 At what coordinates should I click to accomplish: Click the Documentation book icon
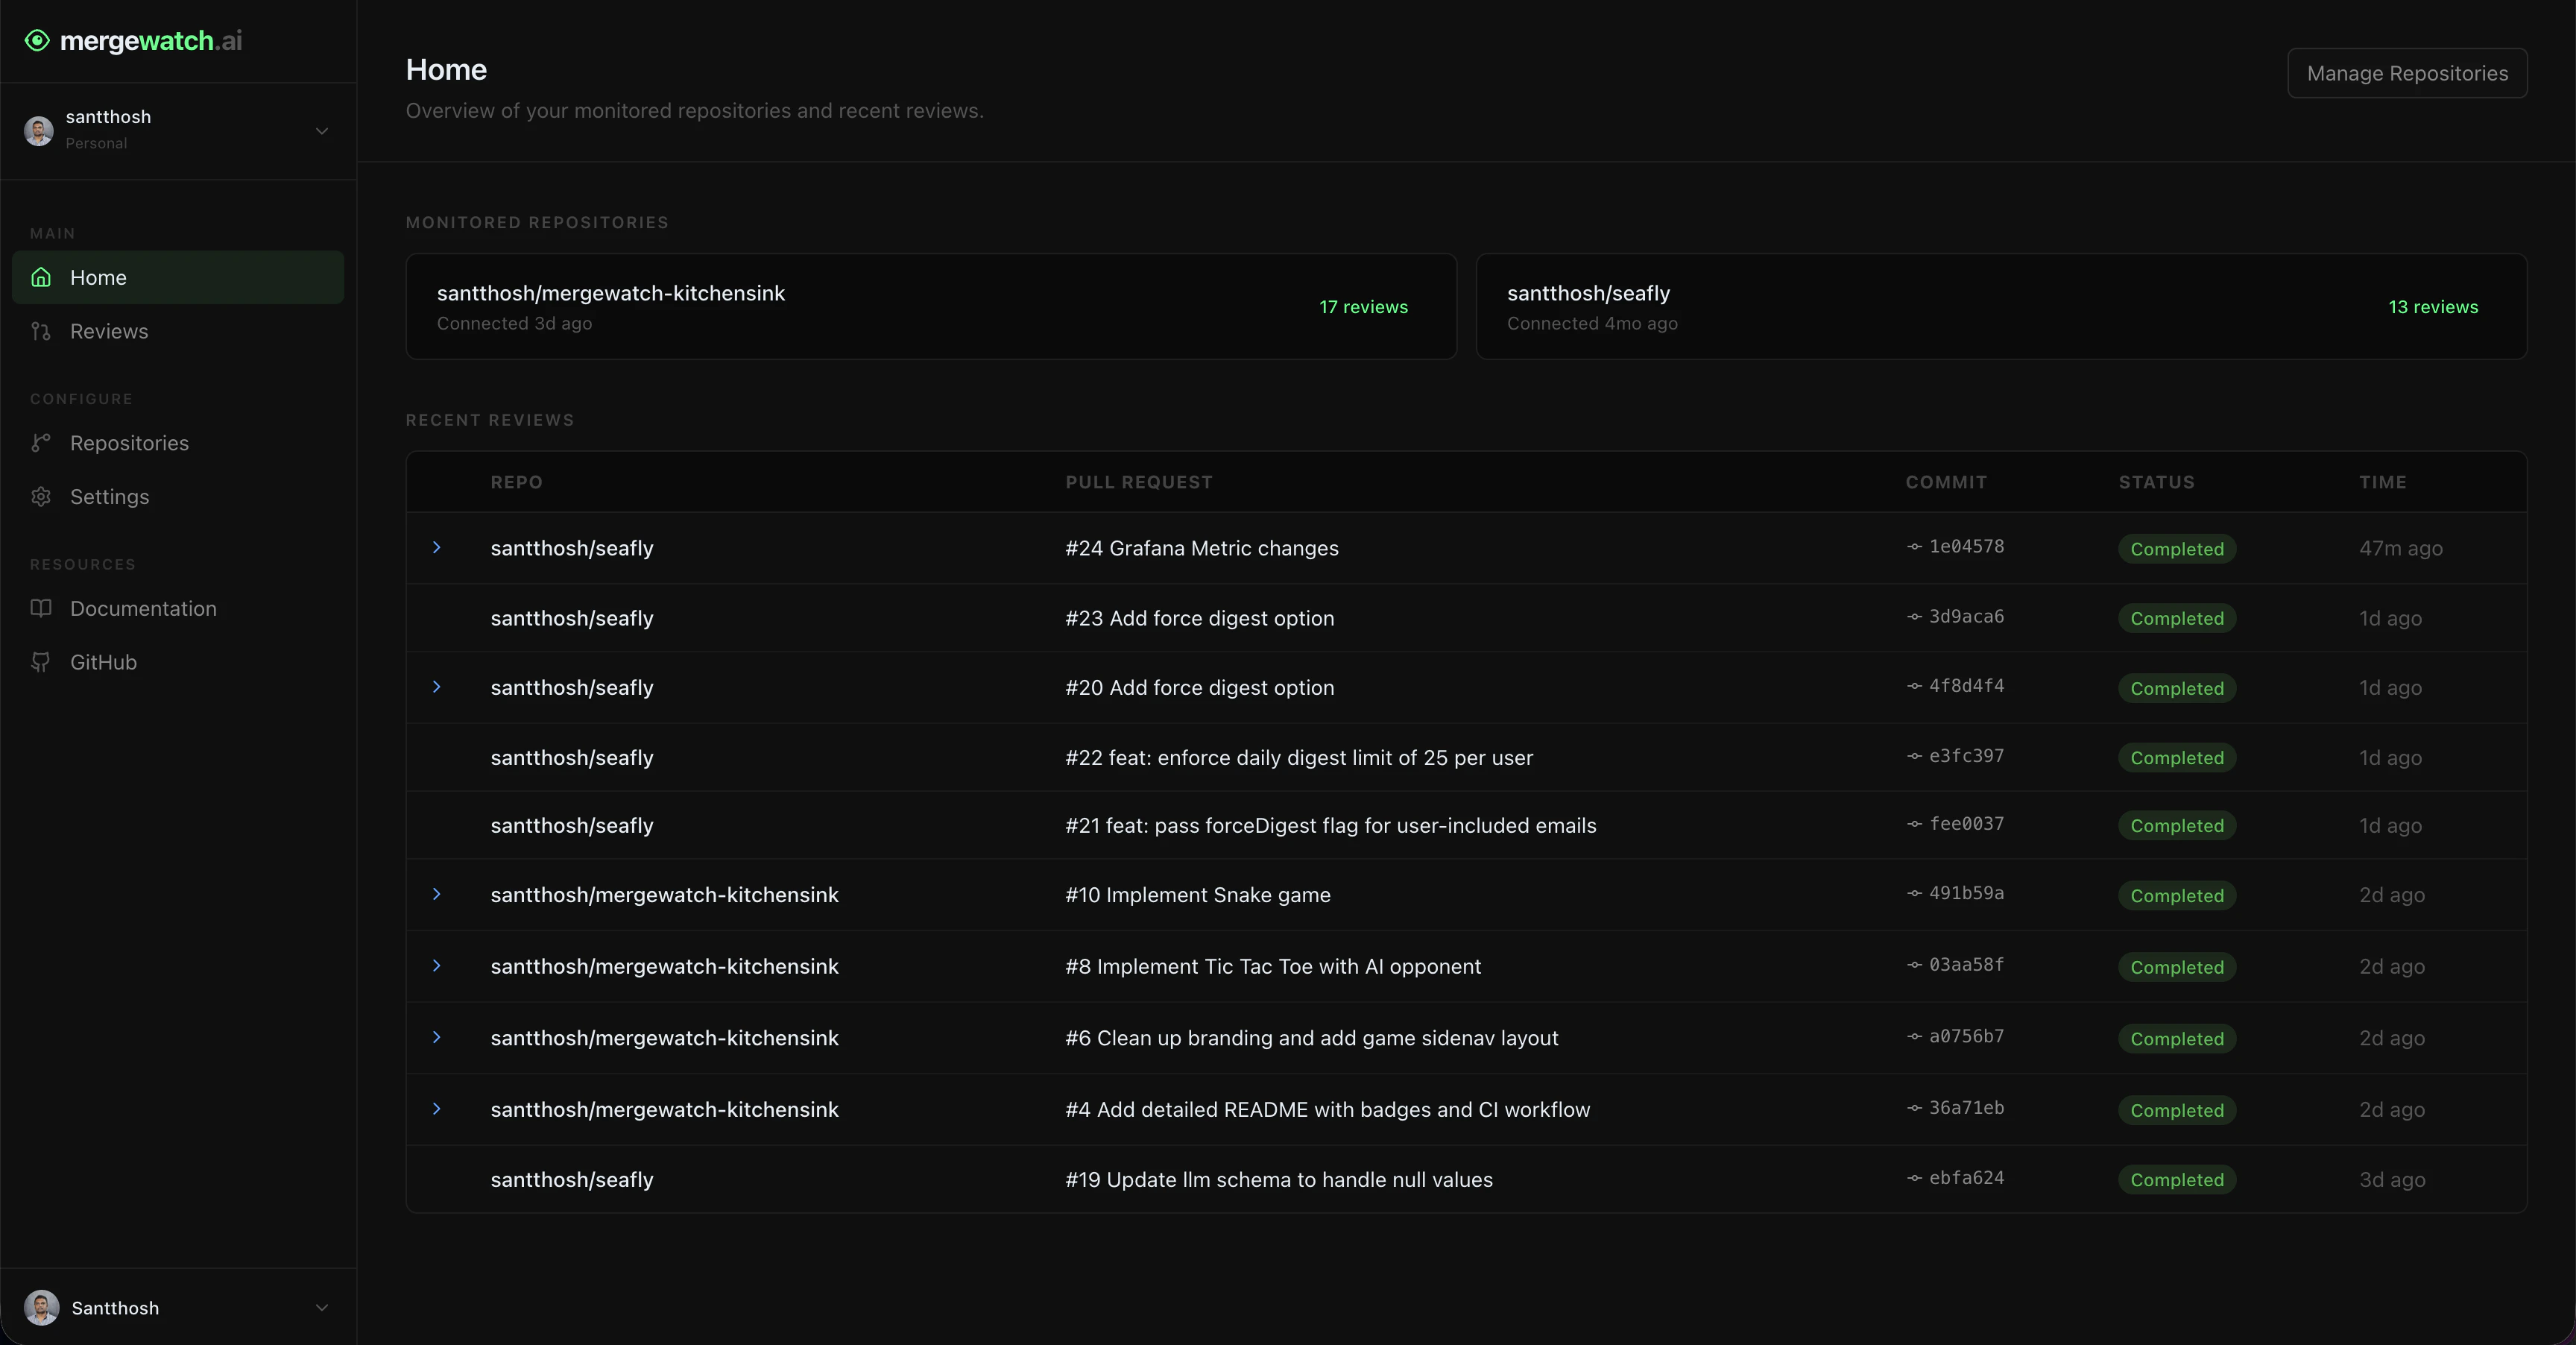(x=41, y=608)
